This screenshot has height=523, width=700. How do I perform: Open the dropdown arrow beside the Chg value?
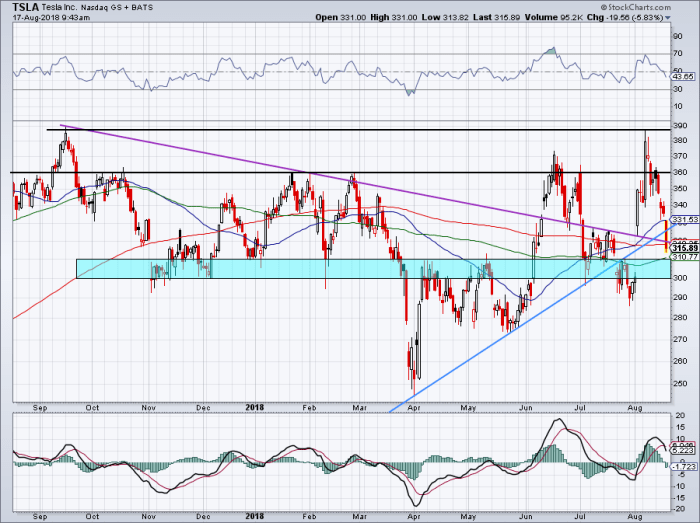(668, 18)
